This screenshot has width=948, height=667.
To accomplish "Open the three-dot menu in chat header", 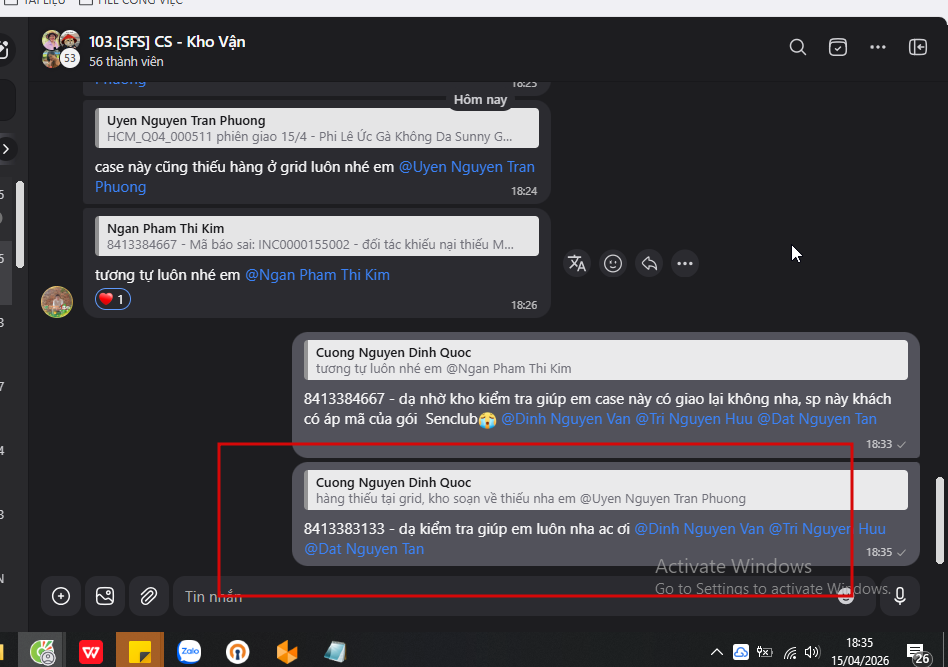I will point(877,47).
